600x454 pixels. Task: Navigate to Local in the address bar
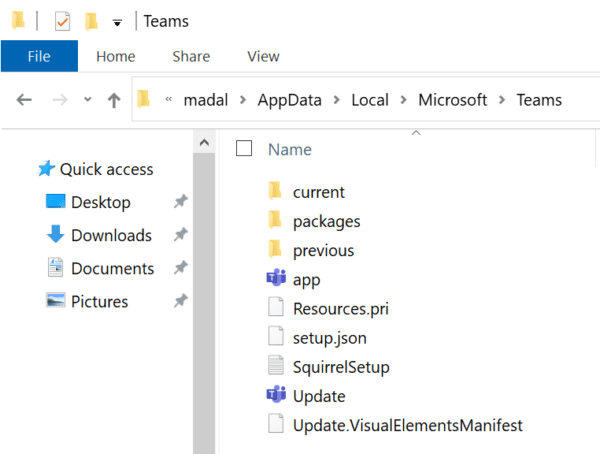(370, 100)
